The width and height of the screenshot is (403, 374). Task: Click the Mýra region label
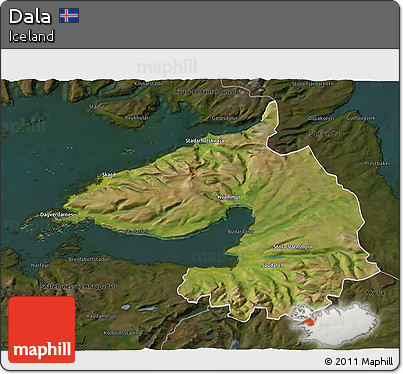click(x=375, y=293)
